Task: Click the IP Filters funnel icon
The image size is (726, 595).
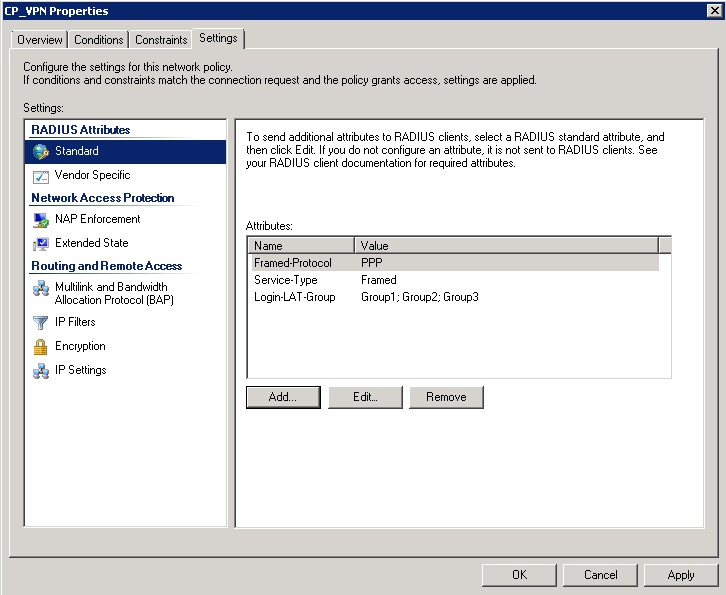Action: [x=41, y=323]
